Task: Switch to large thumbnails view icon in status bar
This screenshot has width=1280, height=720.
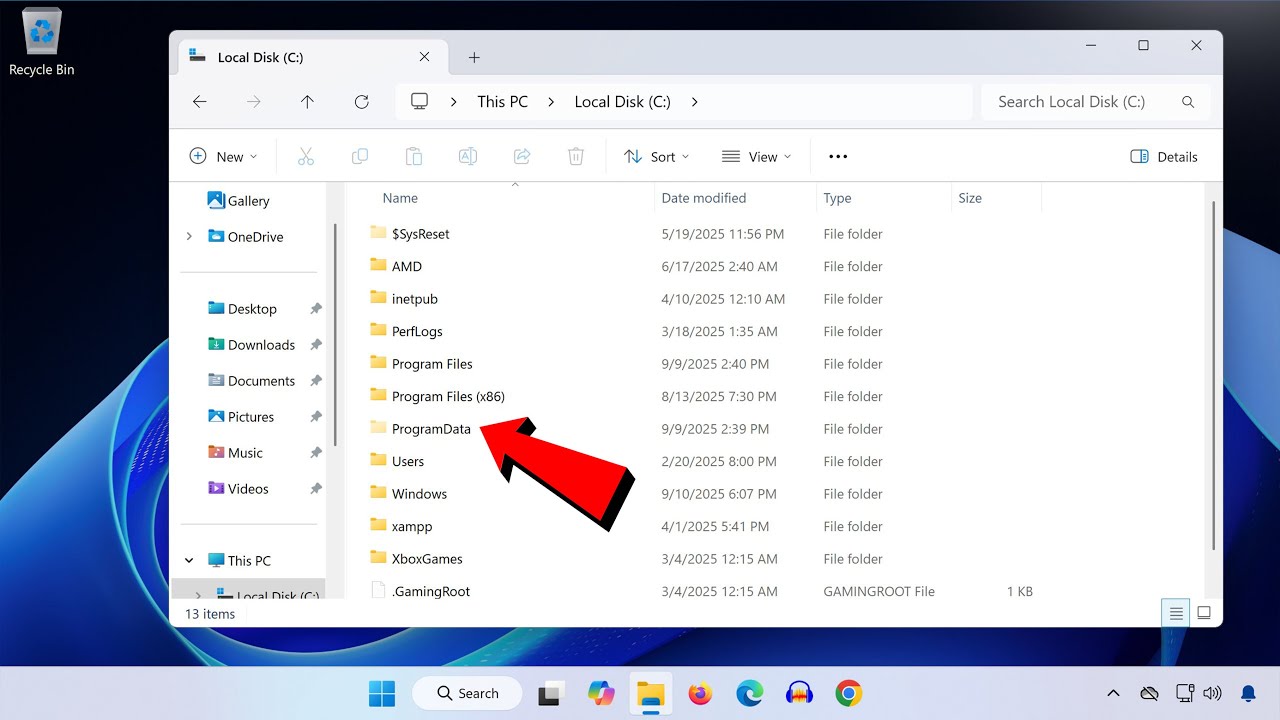Action: tap(1204, 613)
